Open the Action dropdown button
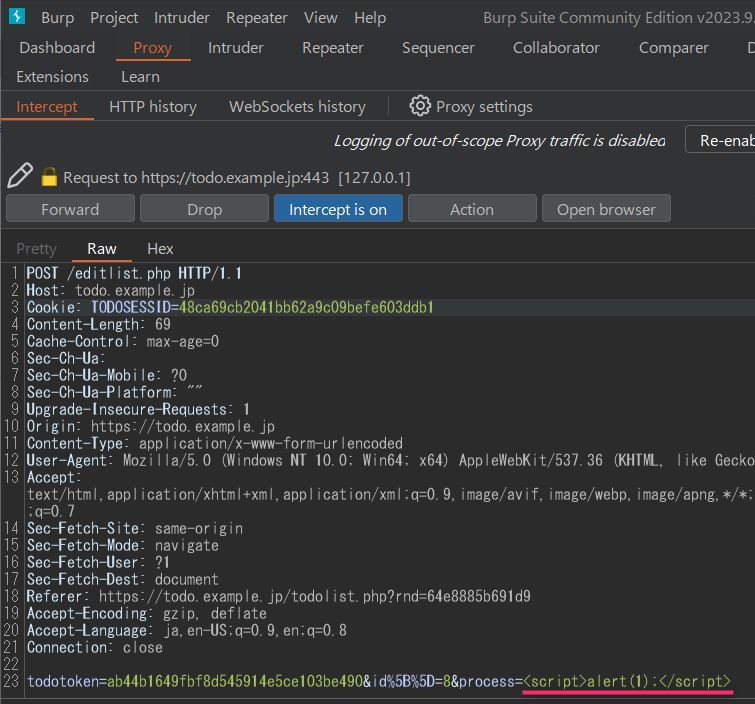This screenshot has width=755, height=704. (472, 209)
